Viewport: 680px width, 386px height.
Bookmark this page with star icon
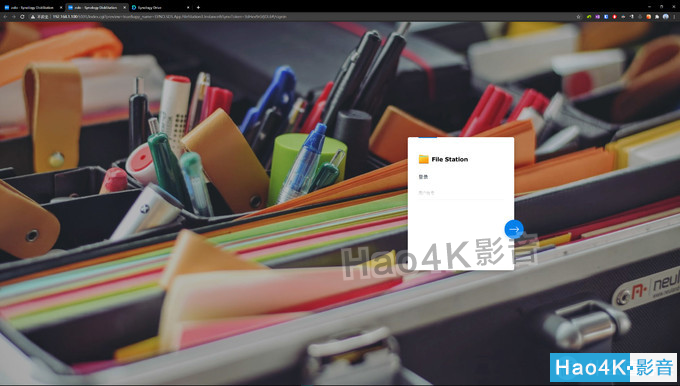click(579, 16)
